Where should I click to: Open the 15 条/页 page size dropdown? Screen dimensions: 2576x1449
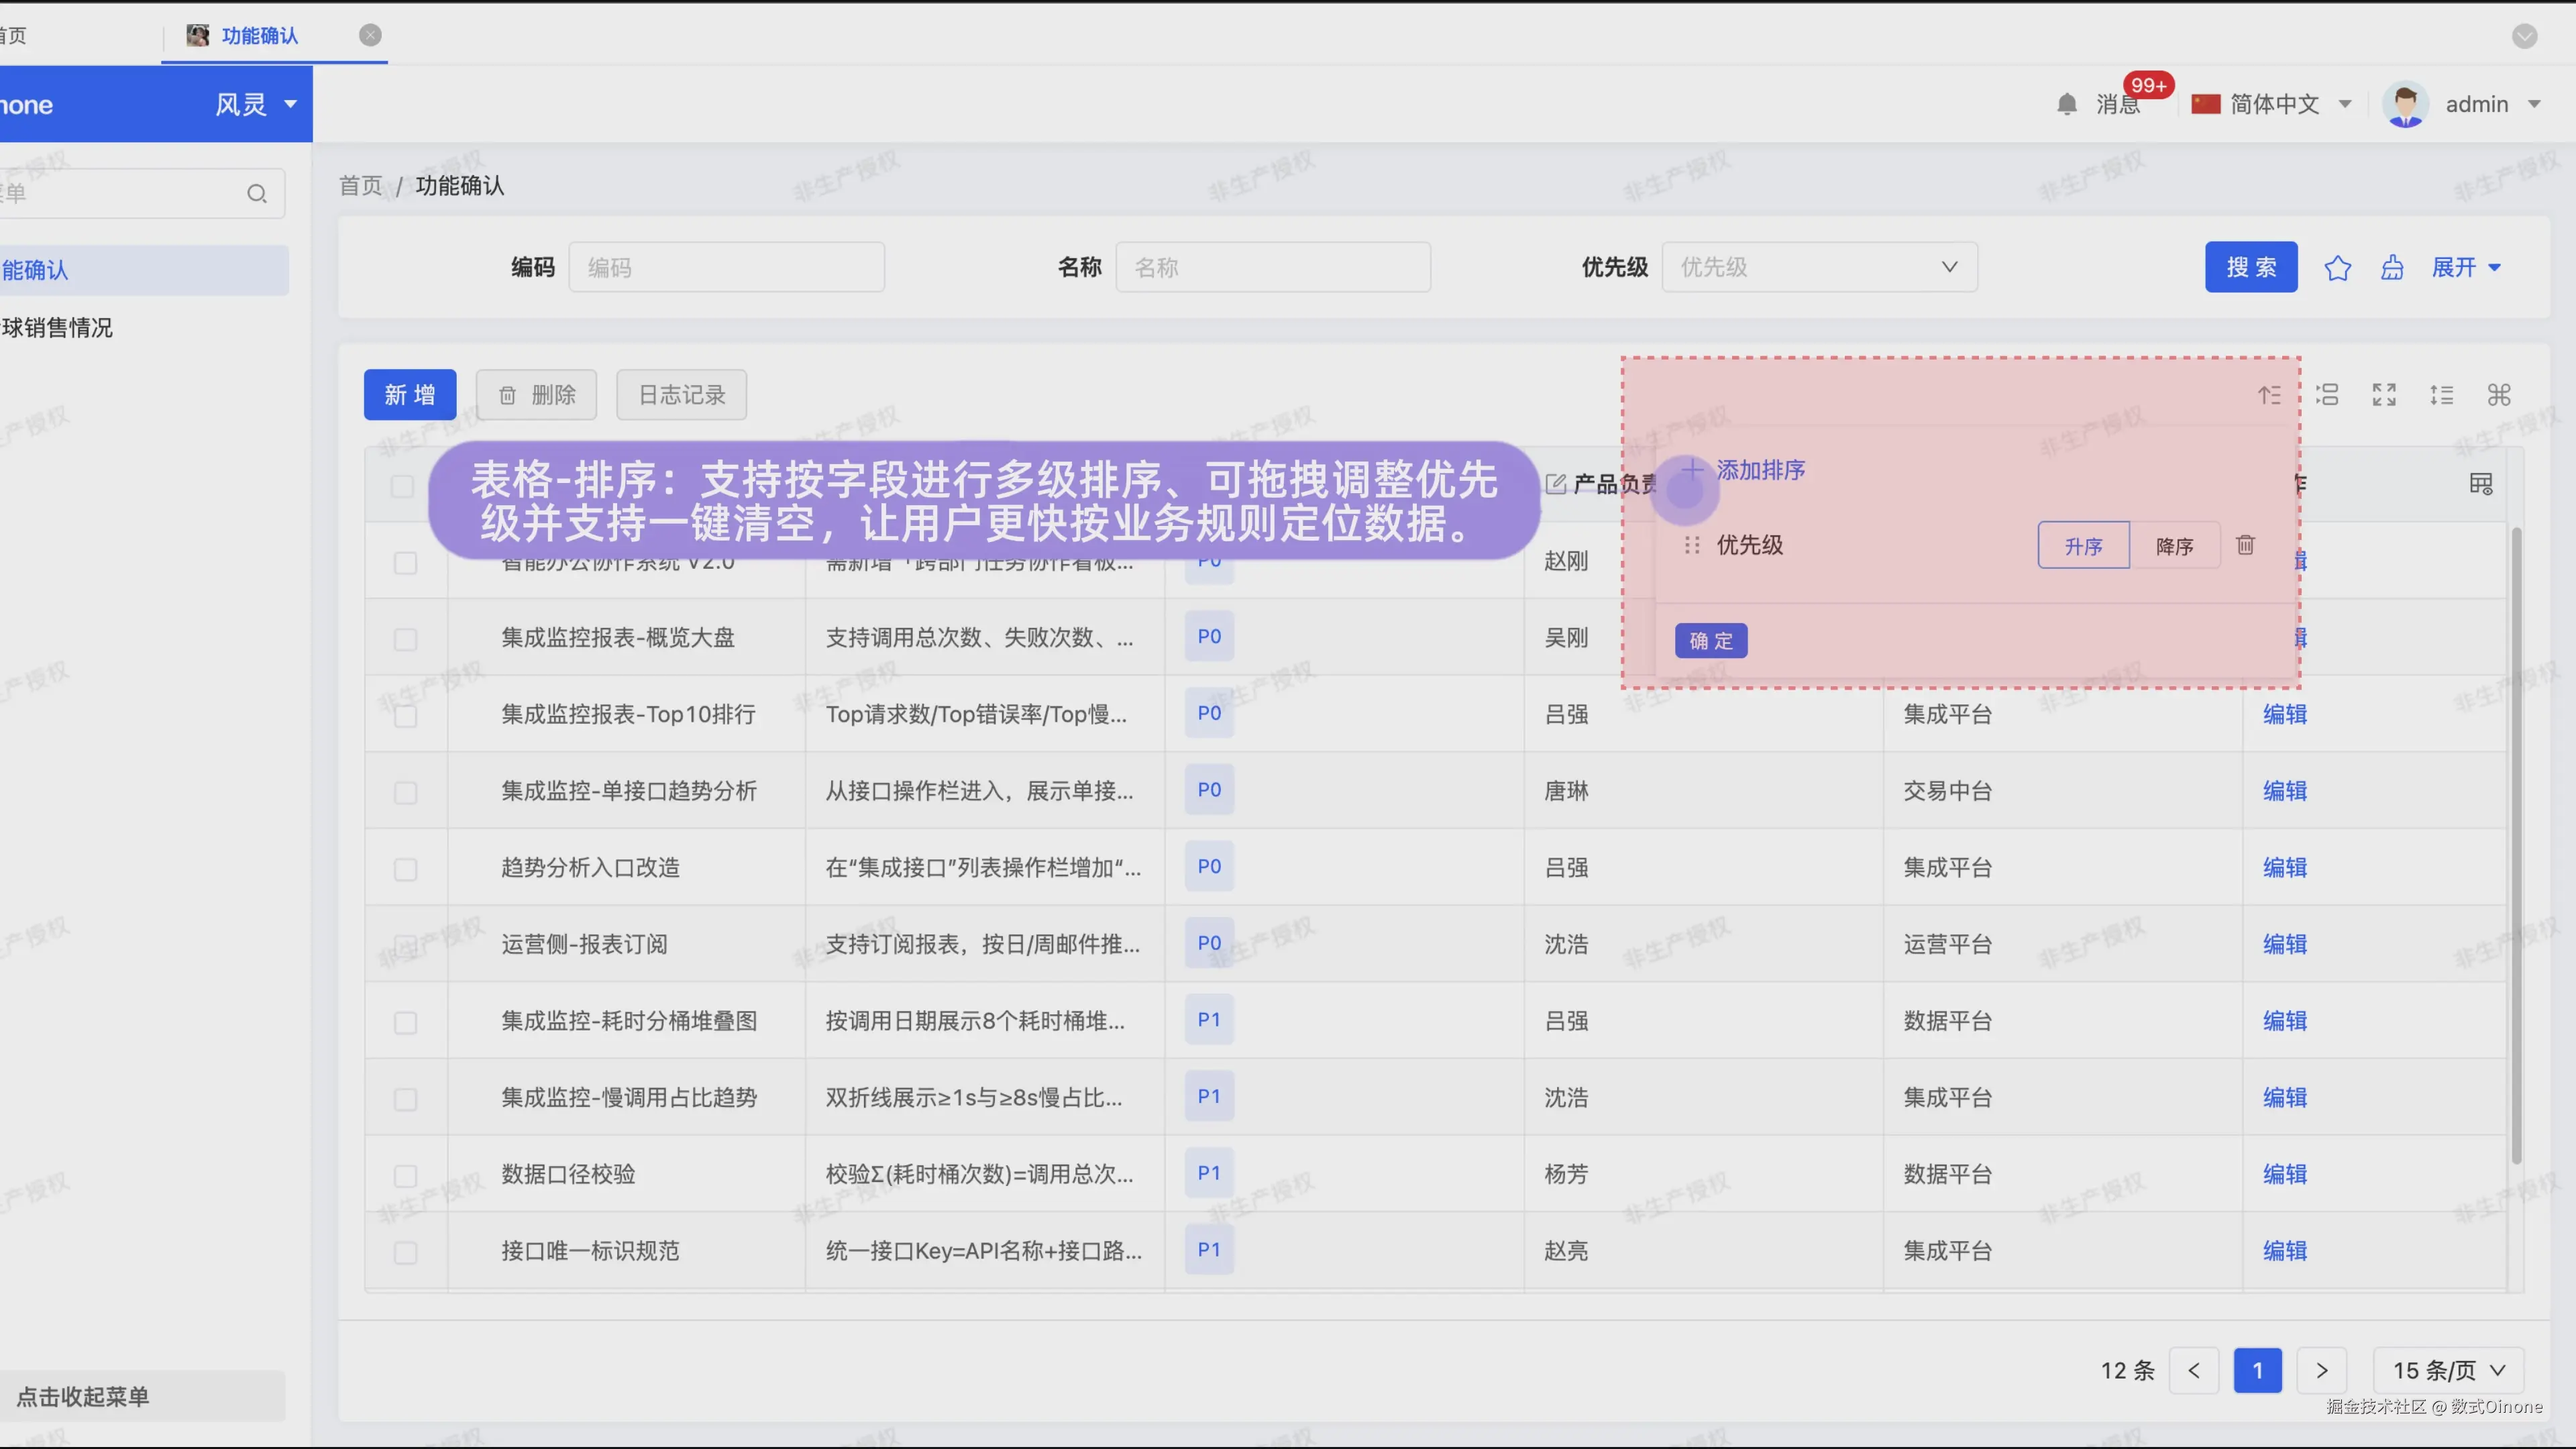(x=2447, y=1370)
